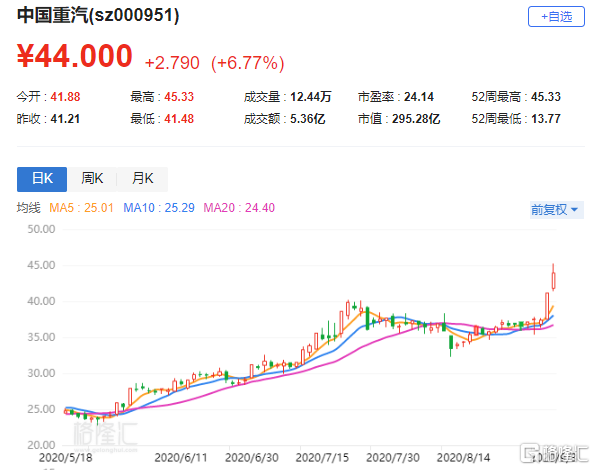
Task: Click the 40.00 y-axis label
Action: 41,301
